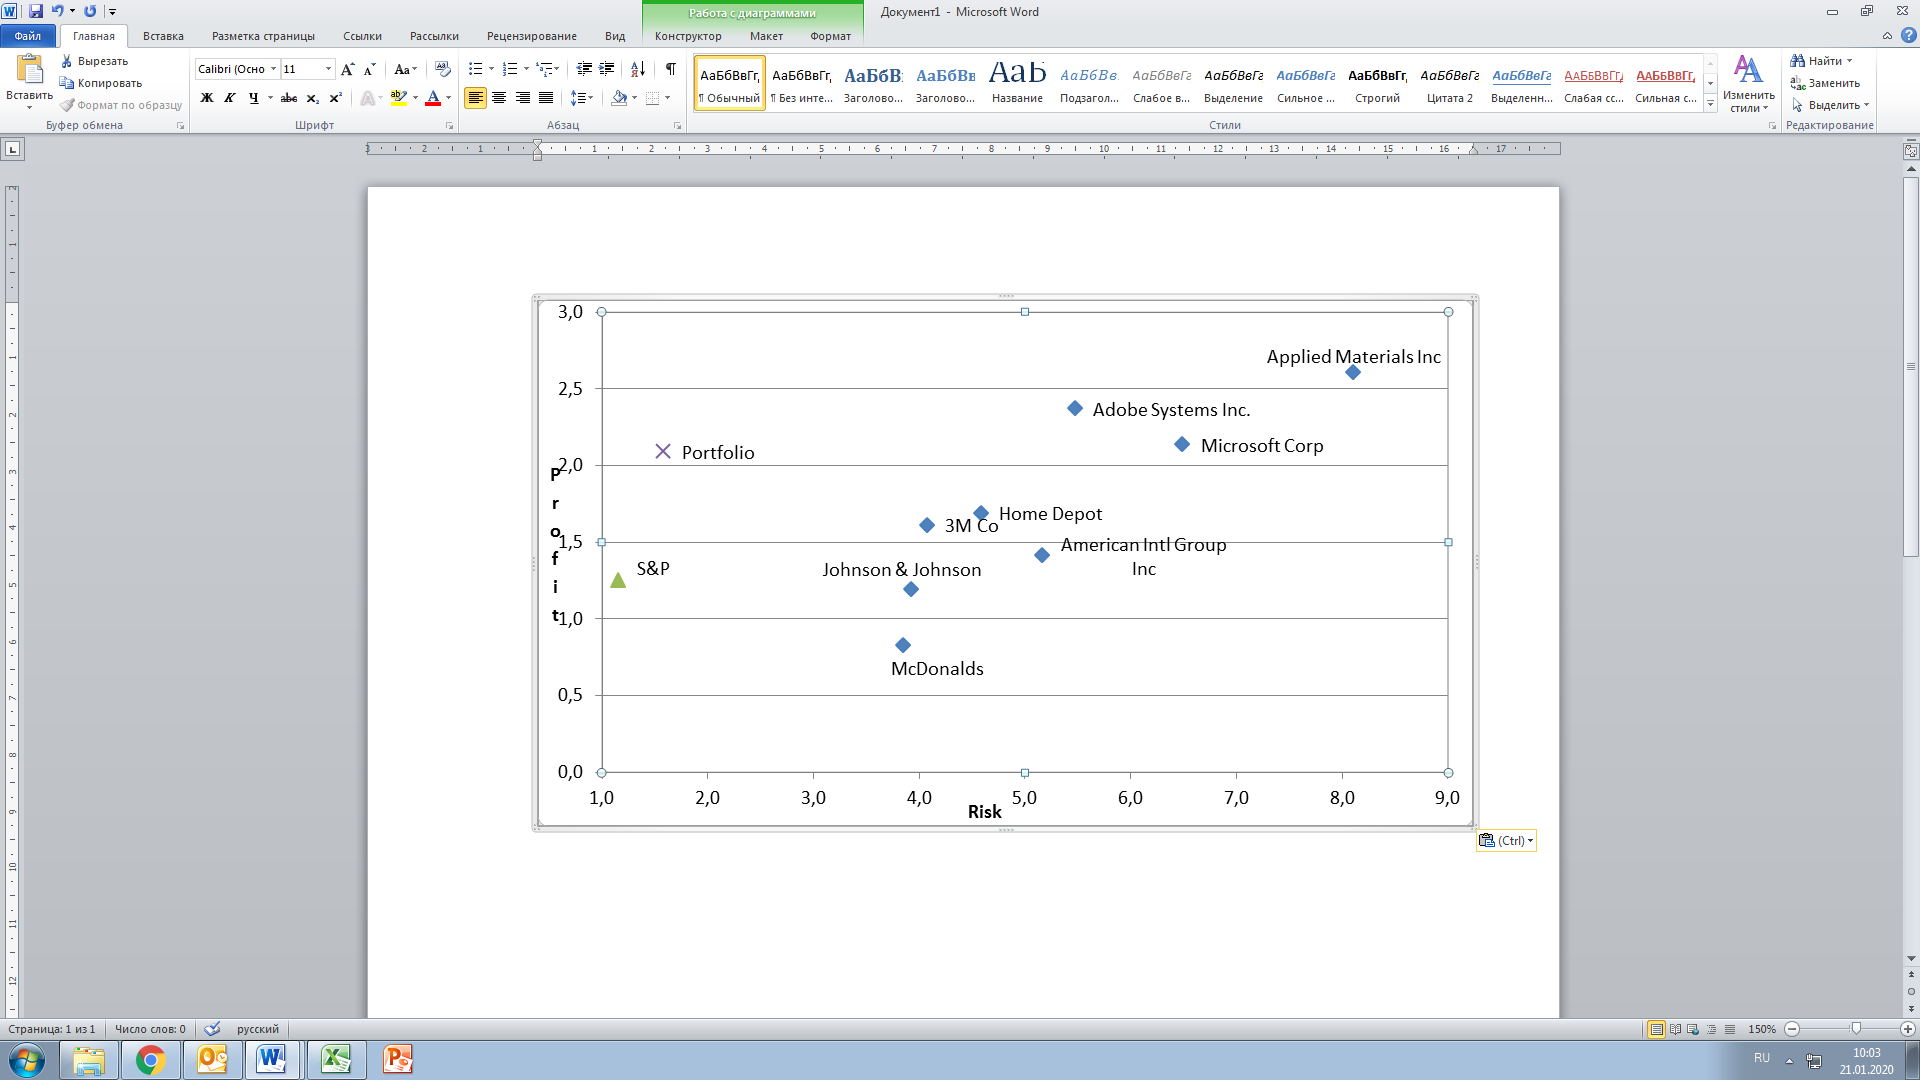Switch to the Вставка tab
The image size is (1920, 1080).
[x=163, y=36]
